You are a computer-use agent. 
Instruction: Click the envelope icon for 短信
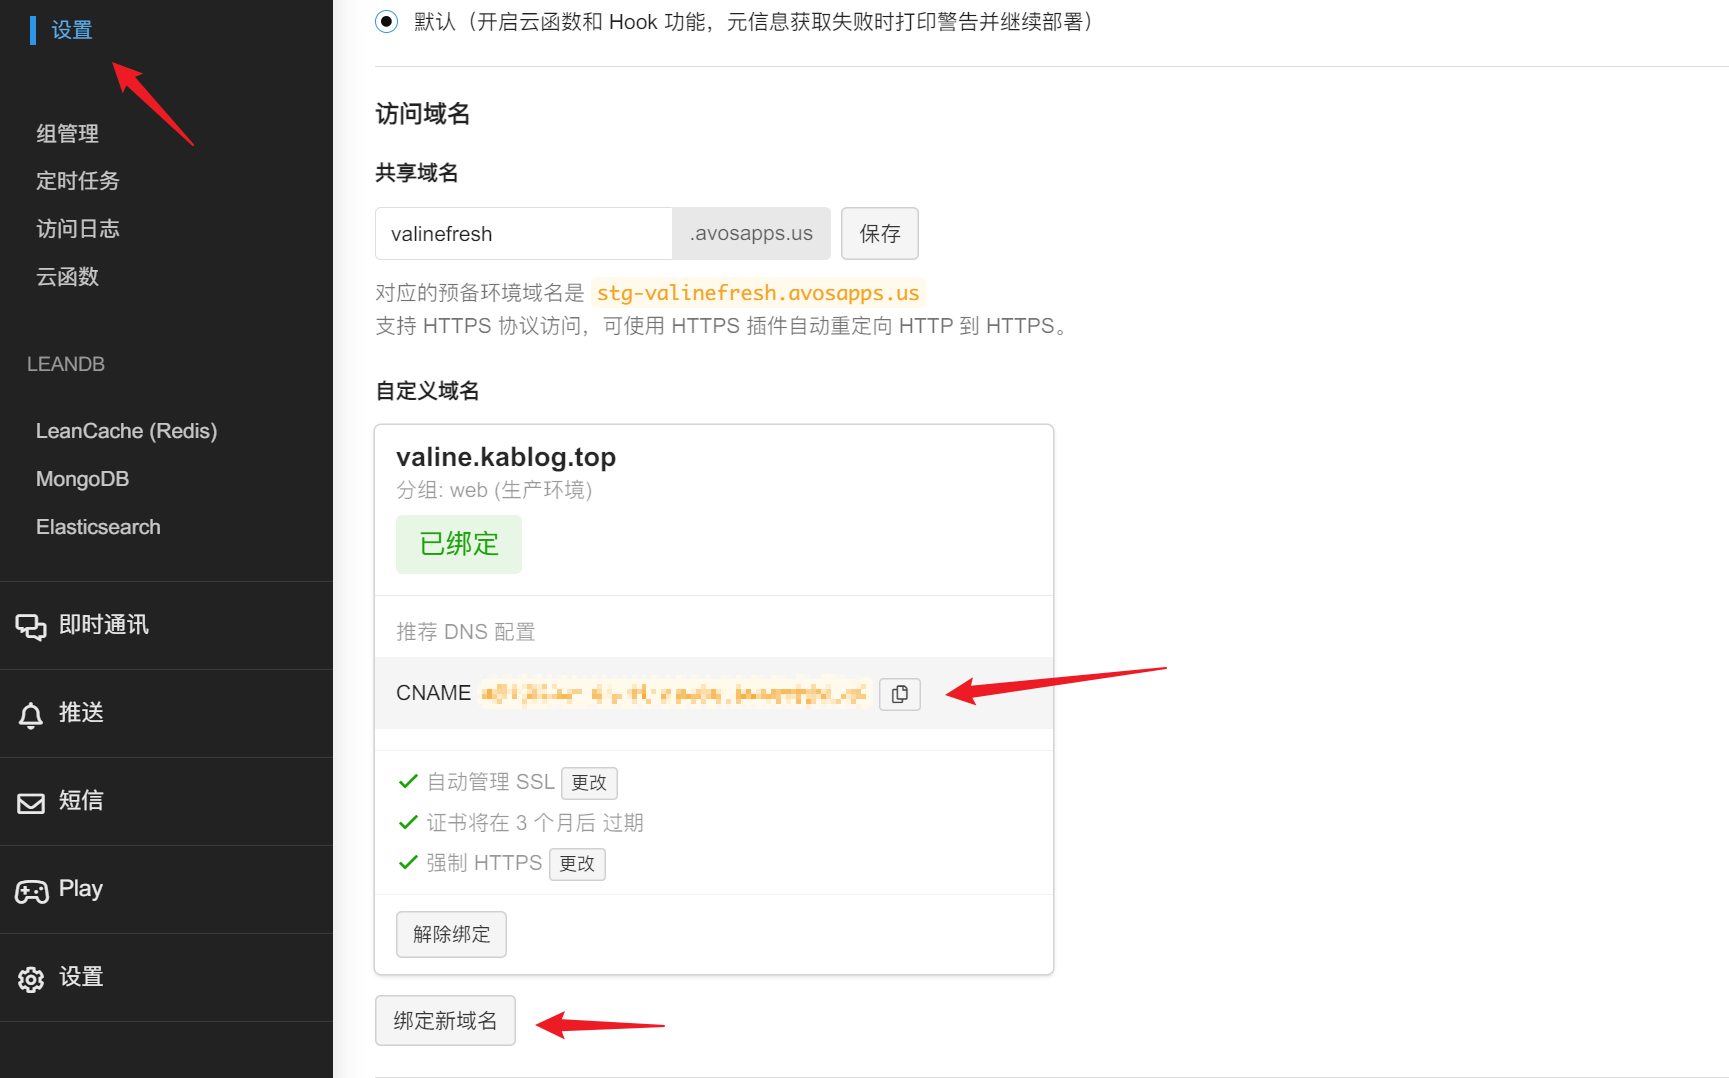click(x=31, y=802)
